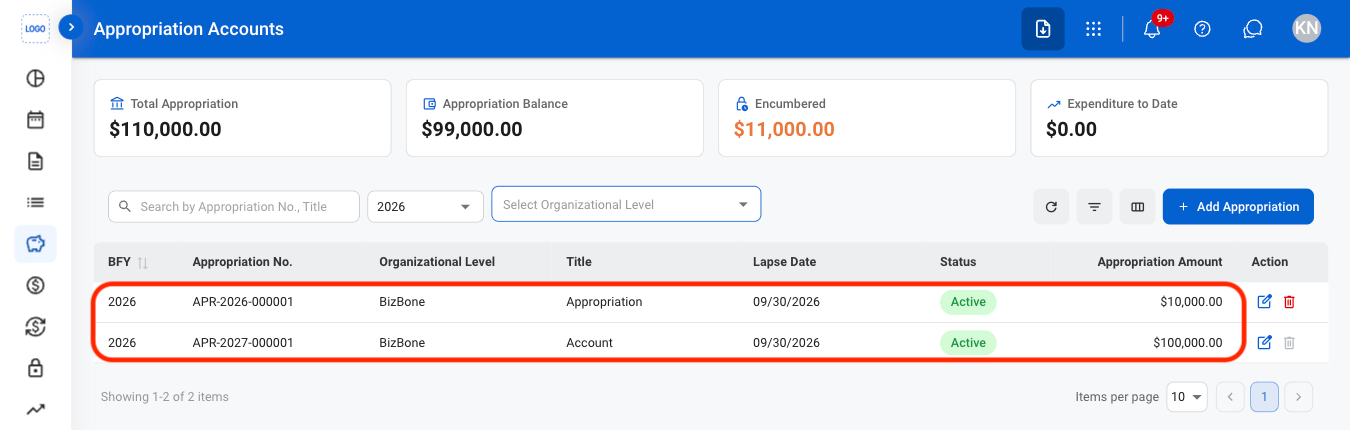Click the Organizational Level column header
Image resolution: width=1350 pixels, height=430 pixels.
pos(437,262)
